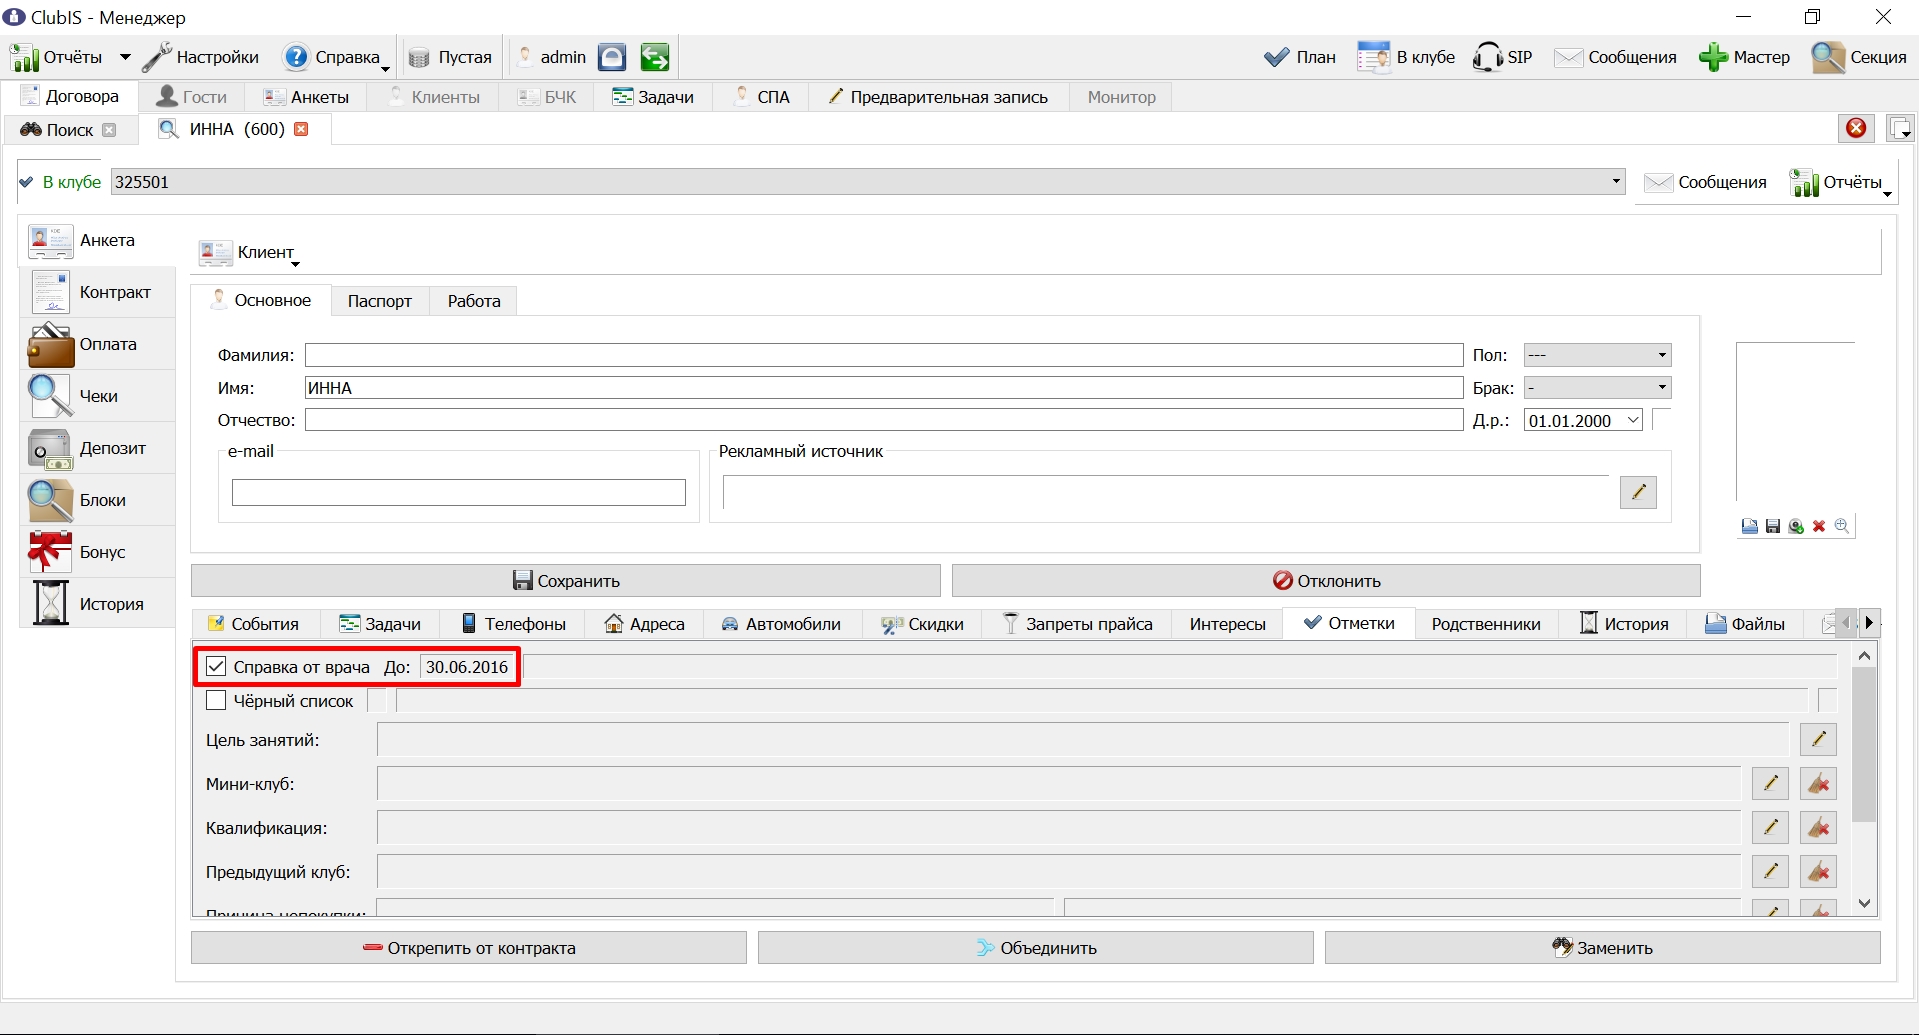Open Анкета in the left sidebar

(98, 241)
